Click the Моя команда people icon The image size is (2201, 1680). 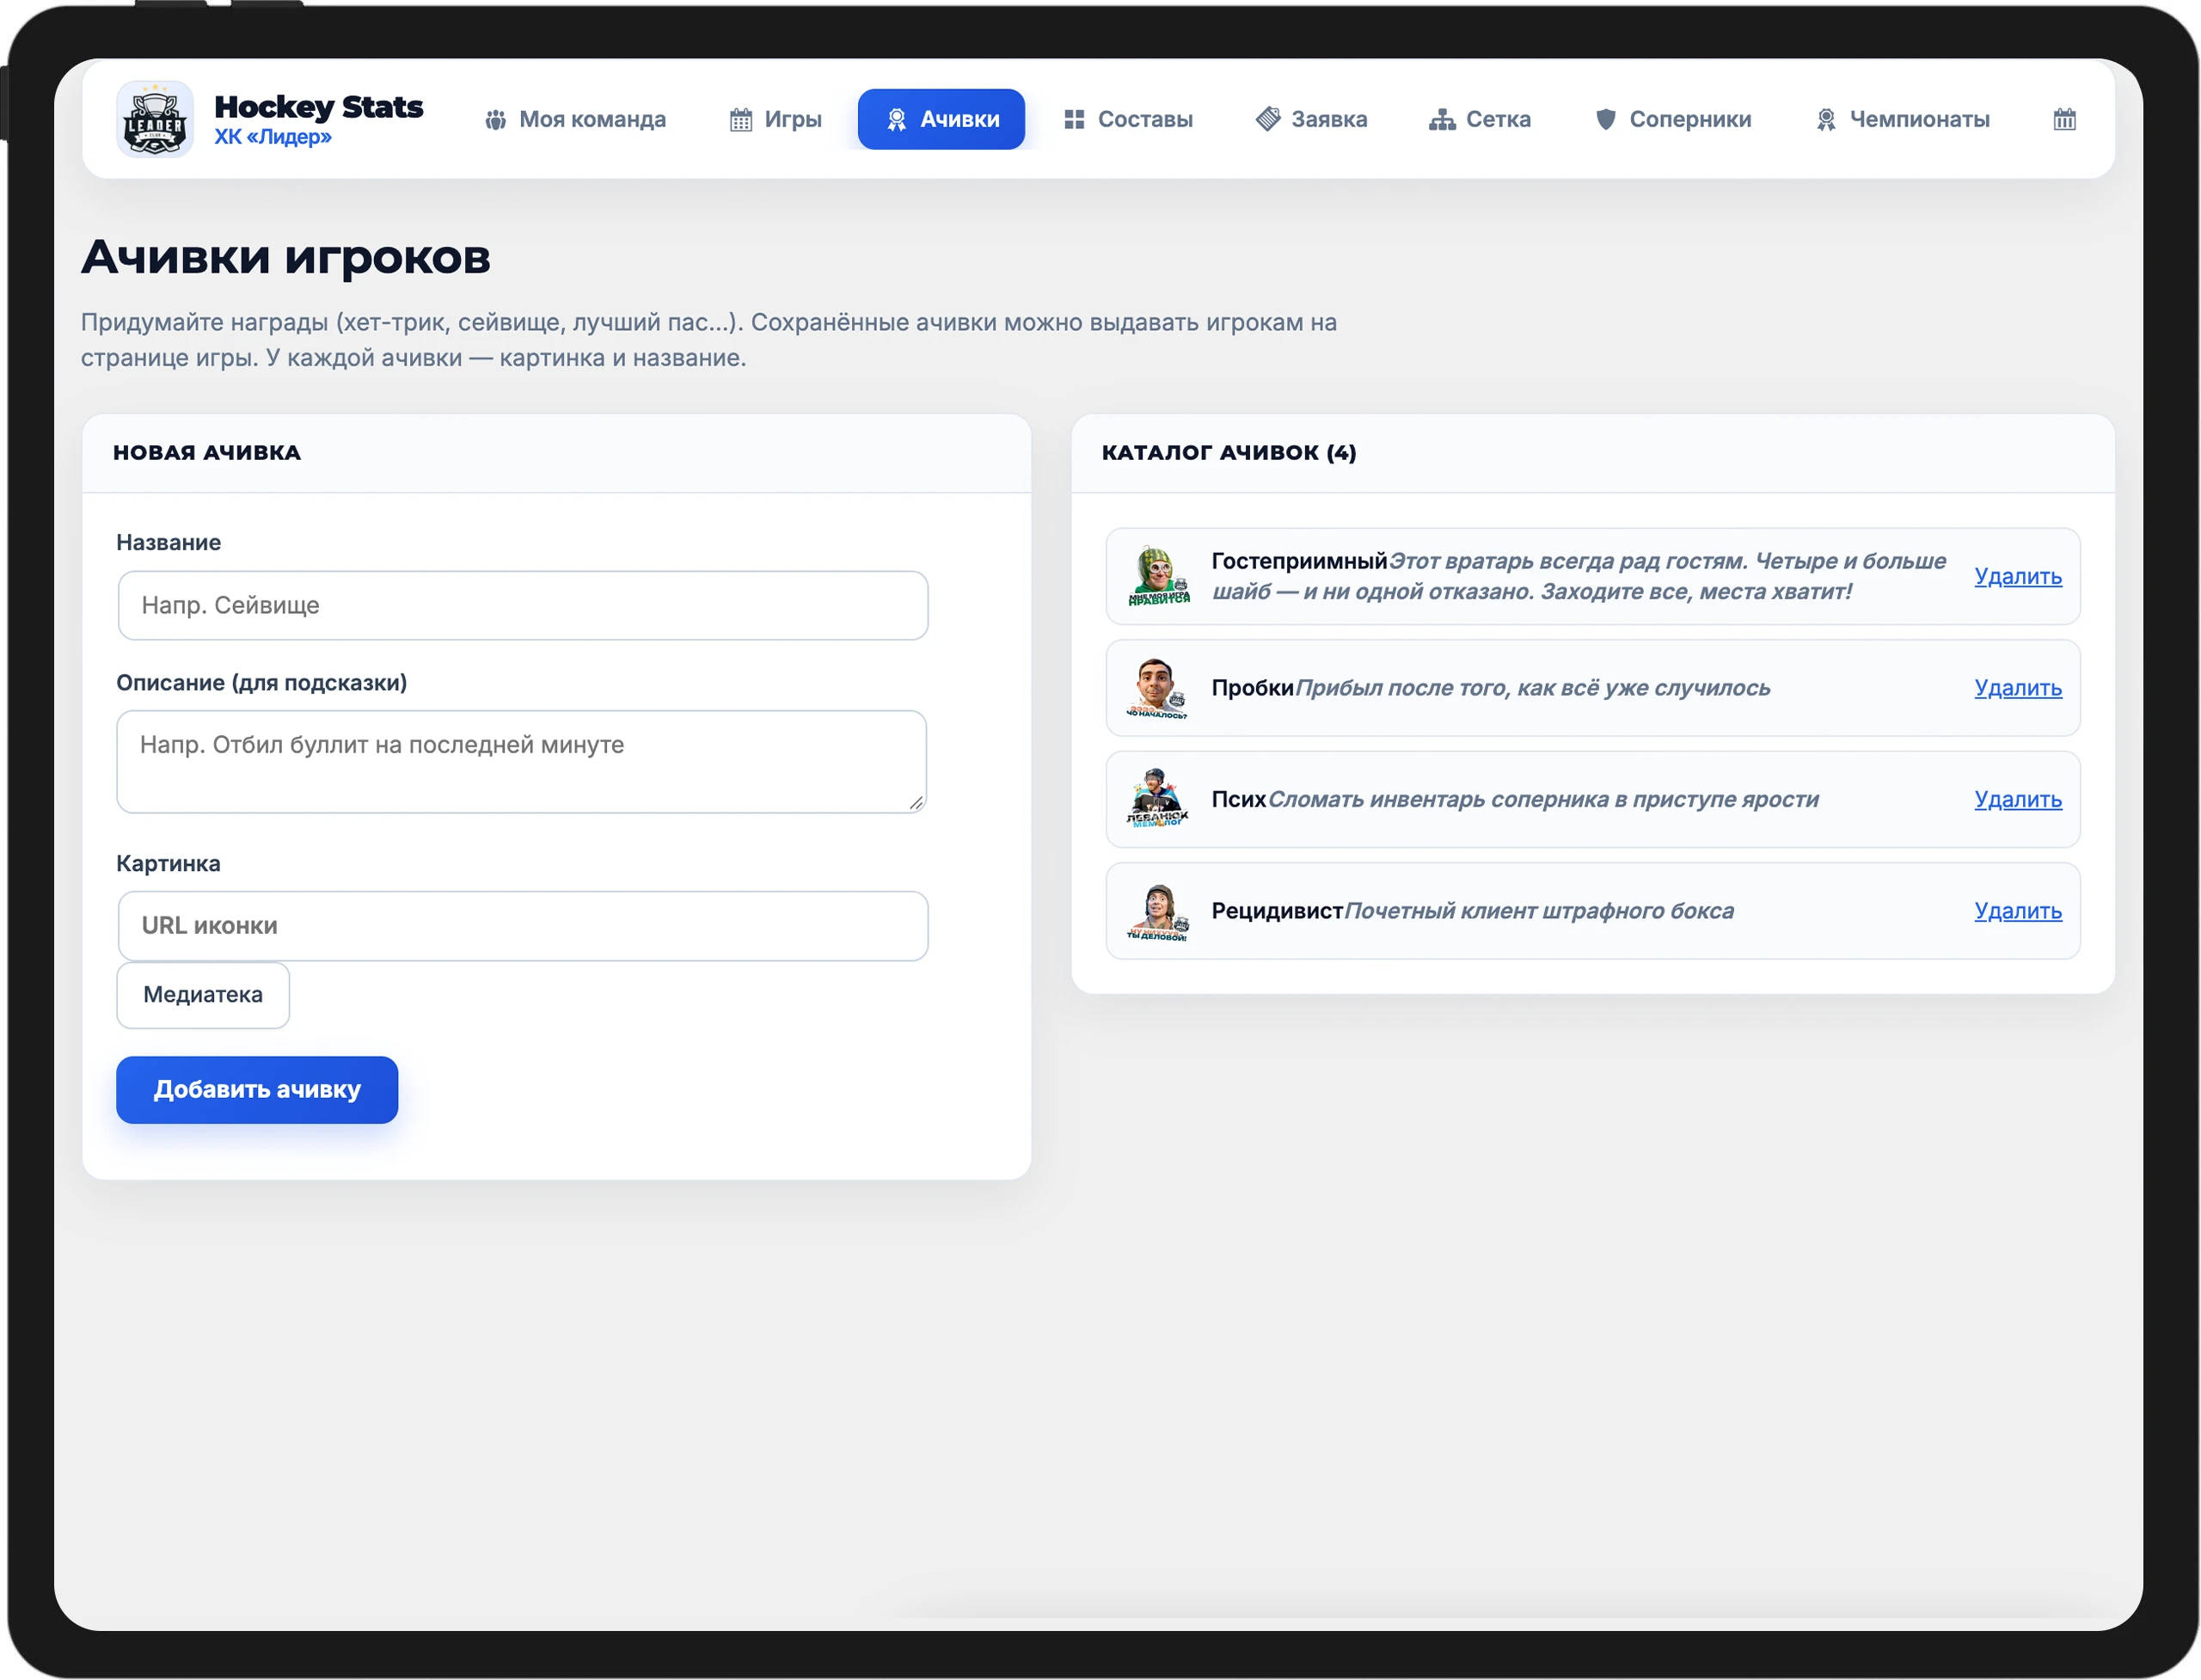click(x=495, y=120)
